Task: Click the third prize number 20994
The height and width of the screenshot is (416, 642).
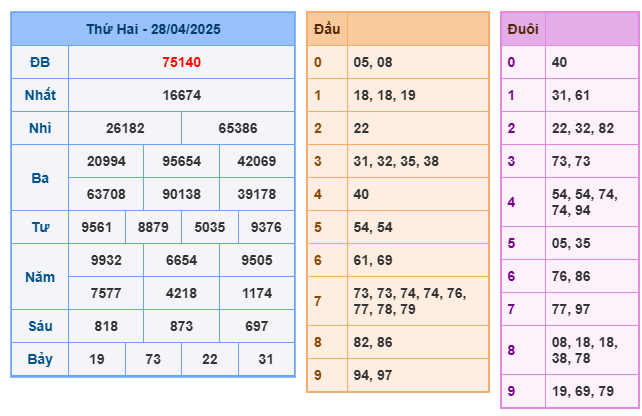Action: [106, 161]
